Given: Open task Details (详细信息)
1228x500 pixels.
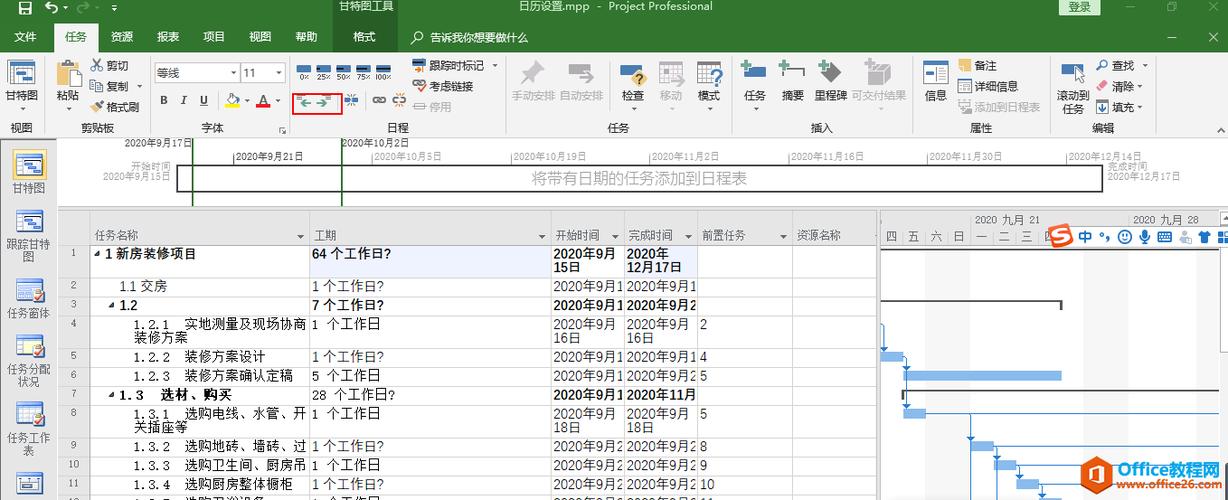Looking at the screenshot, I should click(x=988, y=86).
